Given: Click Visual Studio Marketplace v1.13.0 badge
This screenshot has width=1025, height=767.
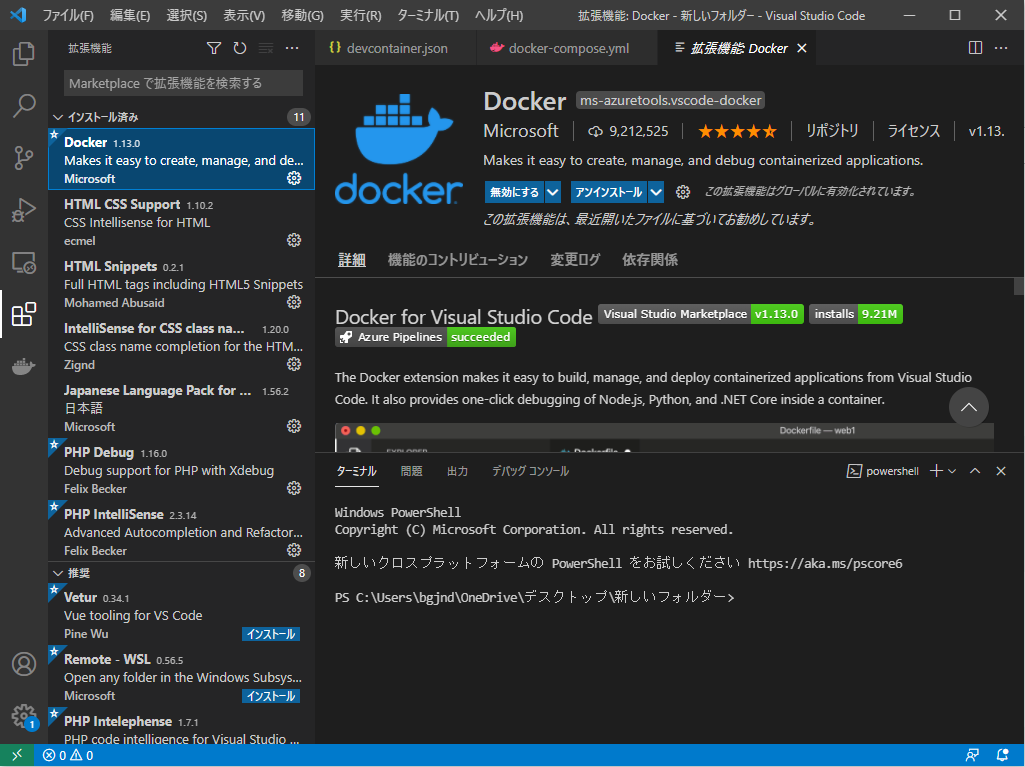Looking at the screenshot, I should (x=701, y=315).
